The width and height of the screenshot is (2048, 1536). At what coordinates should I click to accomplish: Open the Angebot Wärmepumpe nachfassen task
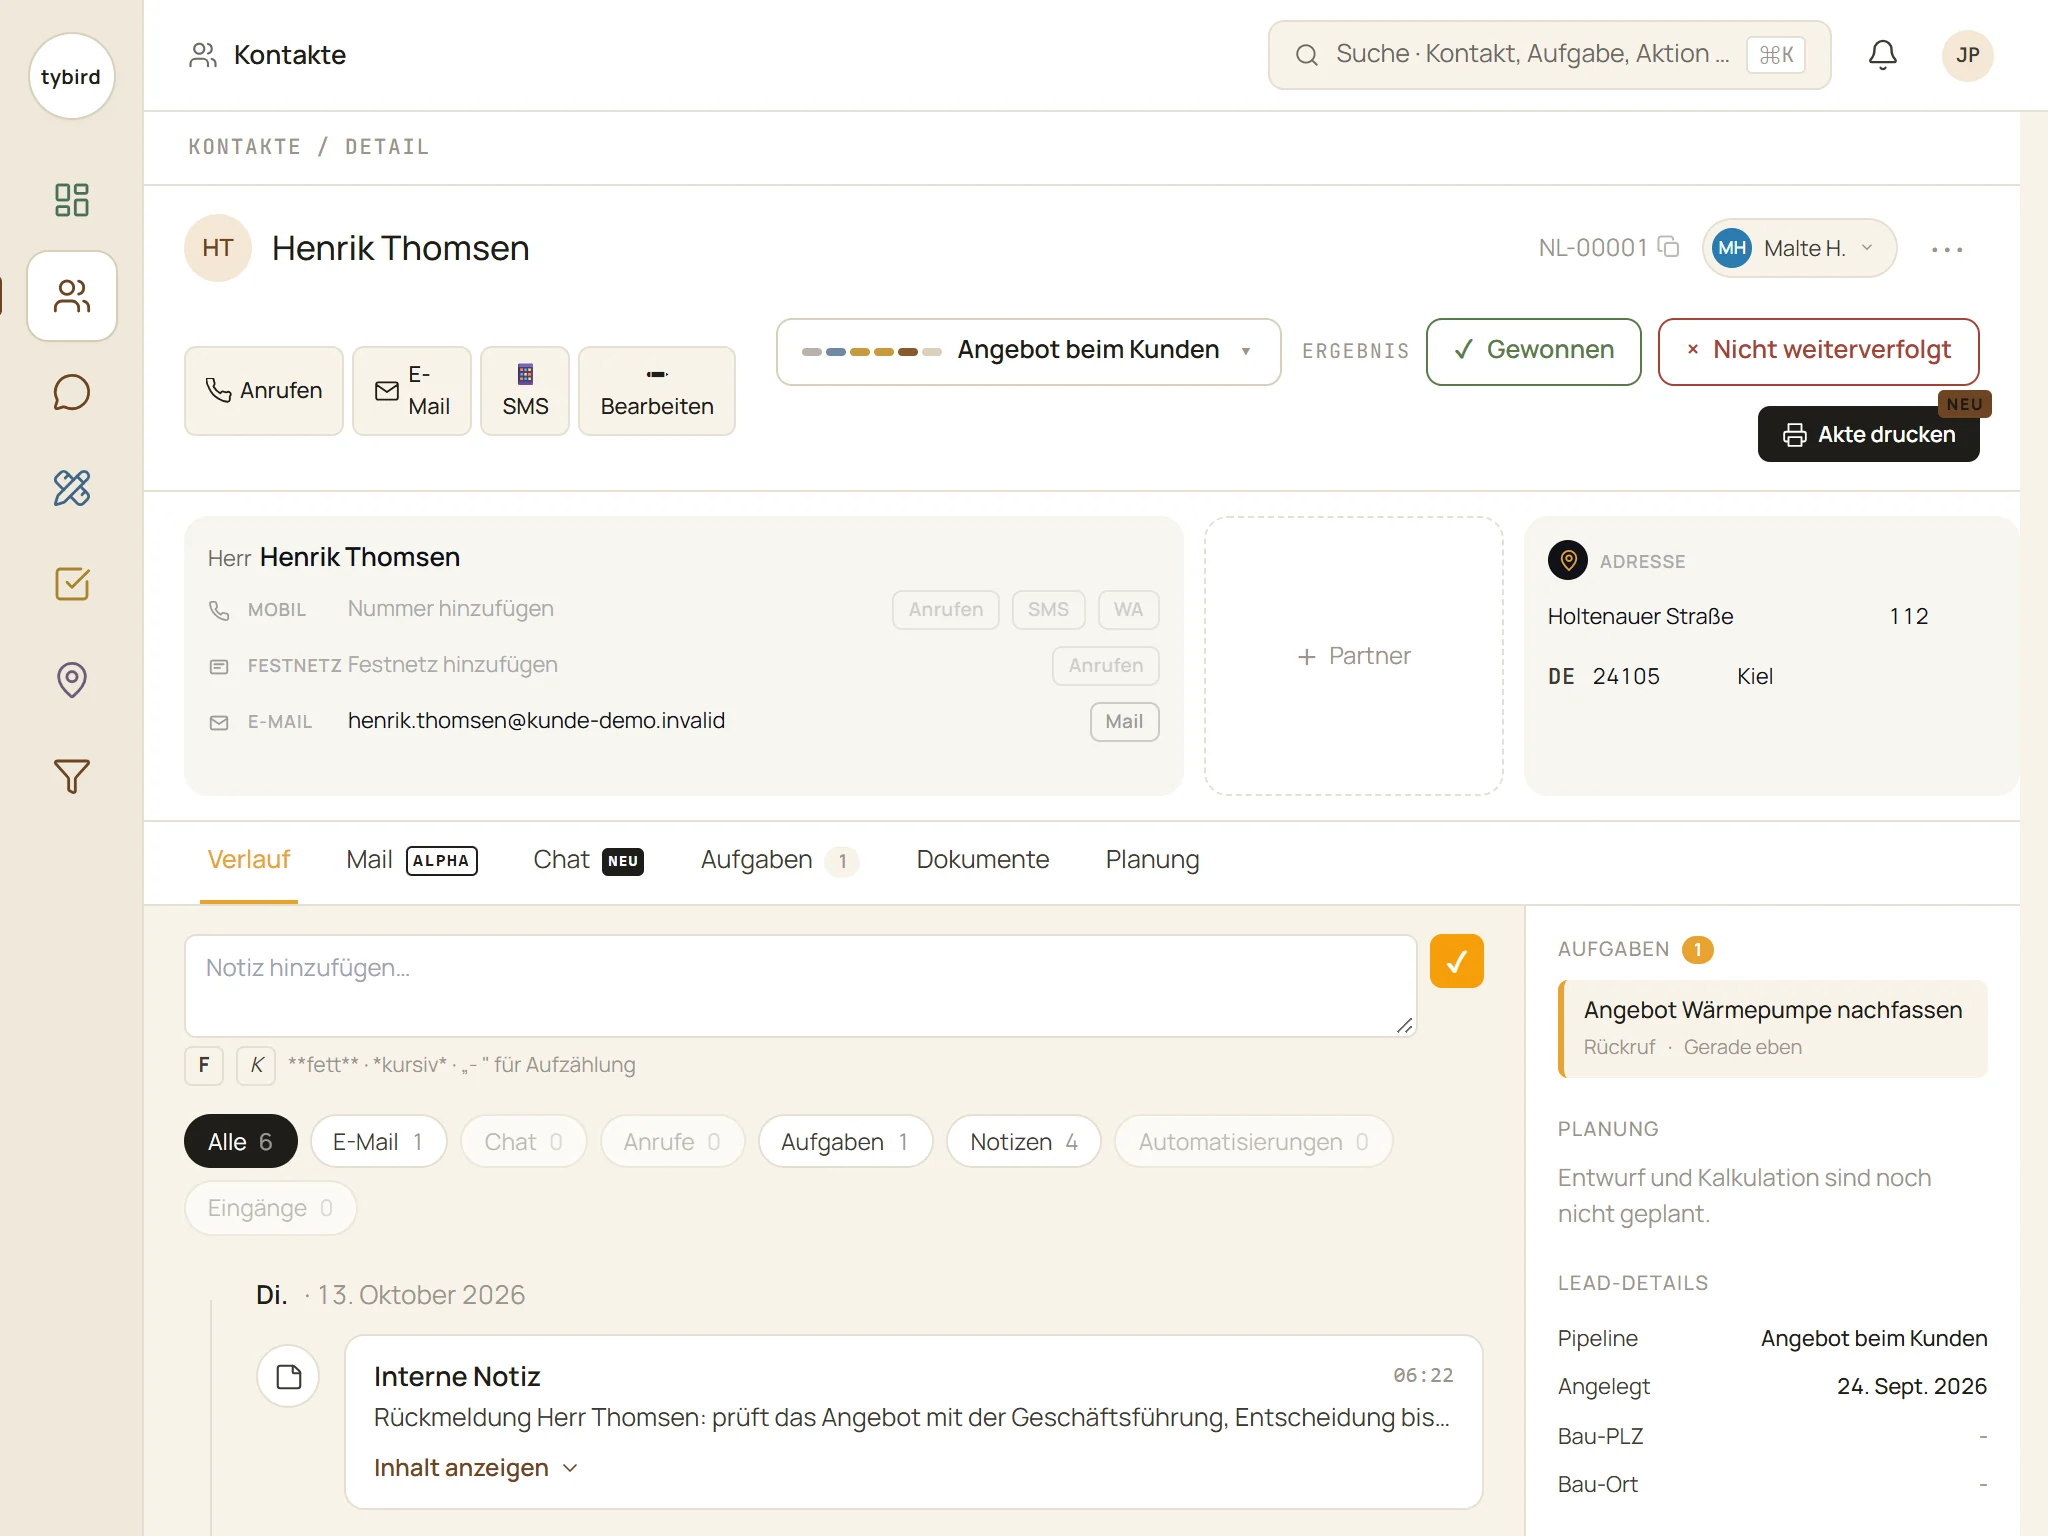1773,1028
